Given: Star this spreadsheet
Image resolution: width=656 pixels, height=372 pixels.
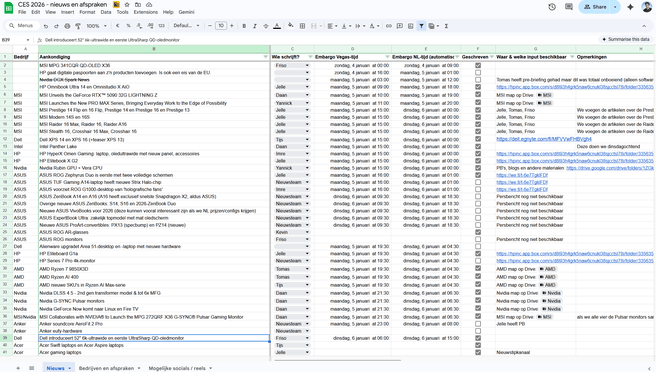Looking at the screenshot, I should 127,5.
